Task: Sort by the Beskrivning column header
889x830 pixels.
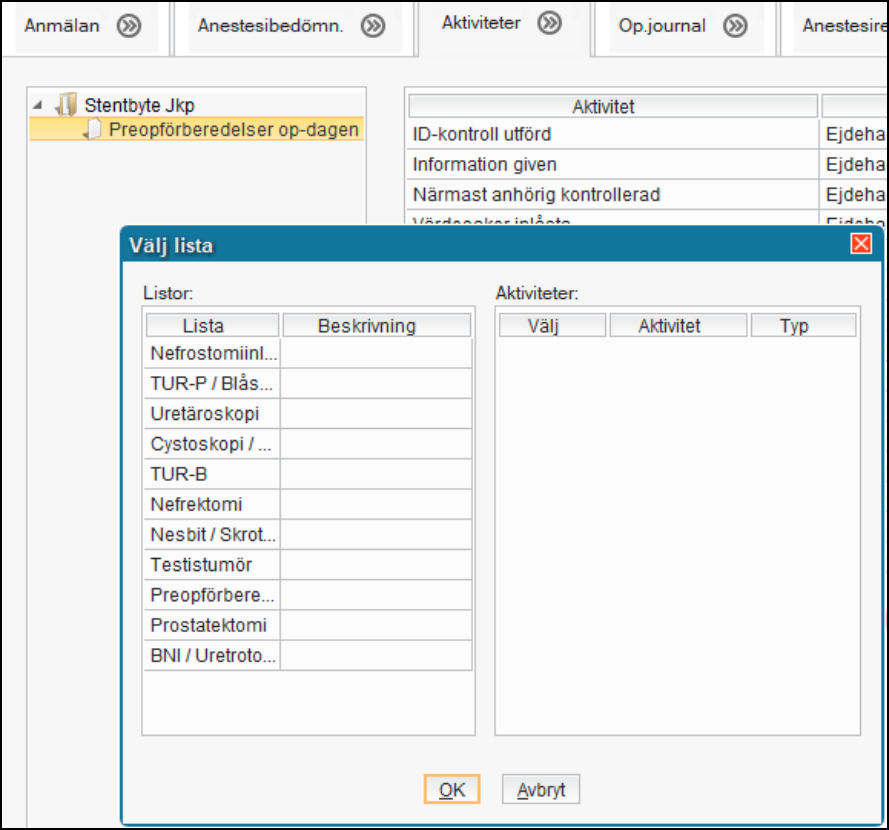Action: (x=366, y=326)
